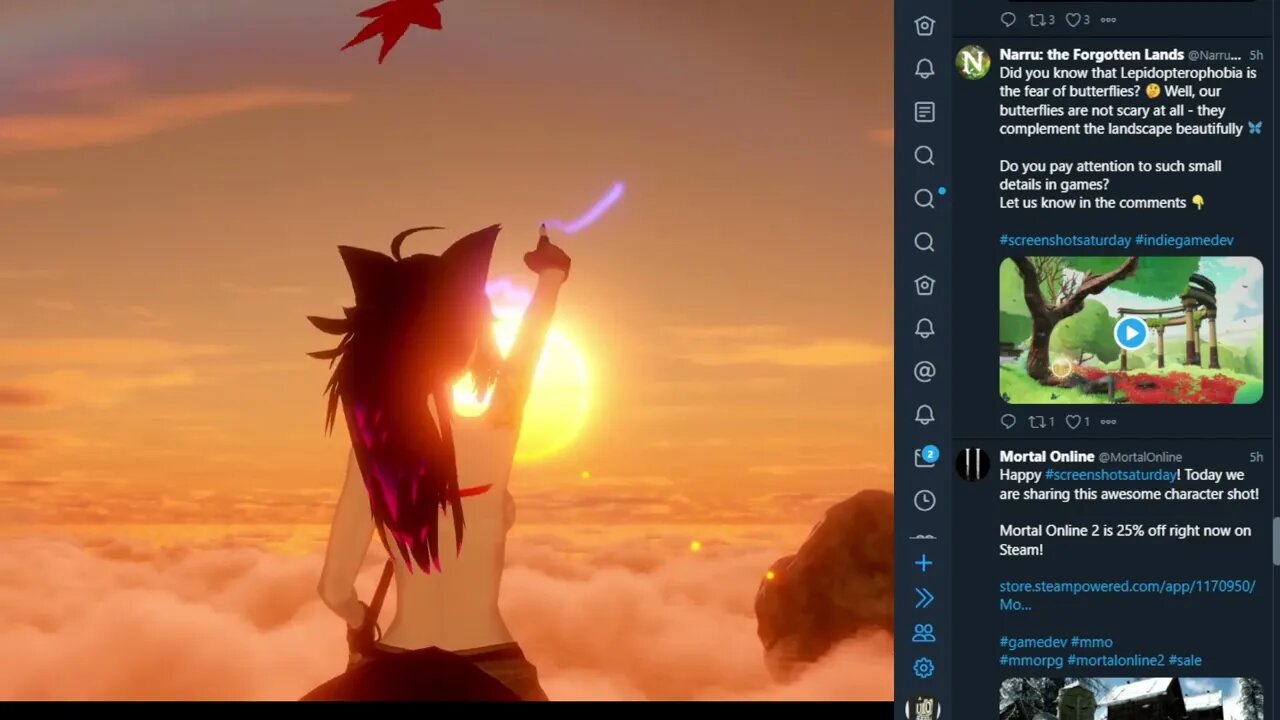Viewport: 1280px width, 720px height.
Task: Open the #mortalonline2 hashtag
Action: pyautogui.click(x=1116, y=660)
